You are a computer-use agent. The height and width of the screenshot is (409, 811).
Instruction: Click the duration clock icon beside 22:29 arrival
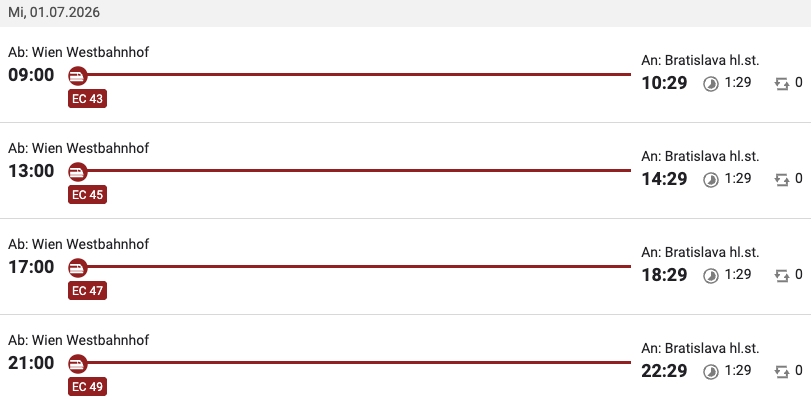click(711, 372)
